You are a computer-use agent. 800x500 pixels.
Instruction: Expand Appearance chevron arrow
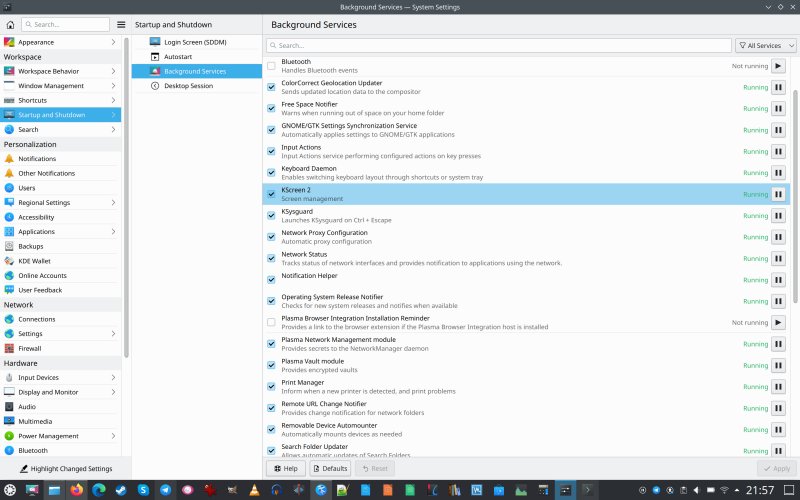[x=113, y=42]
